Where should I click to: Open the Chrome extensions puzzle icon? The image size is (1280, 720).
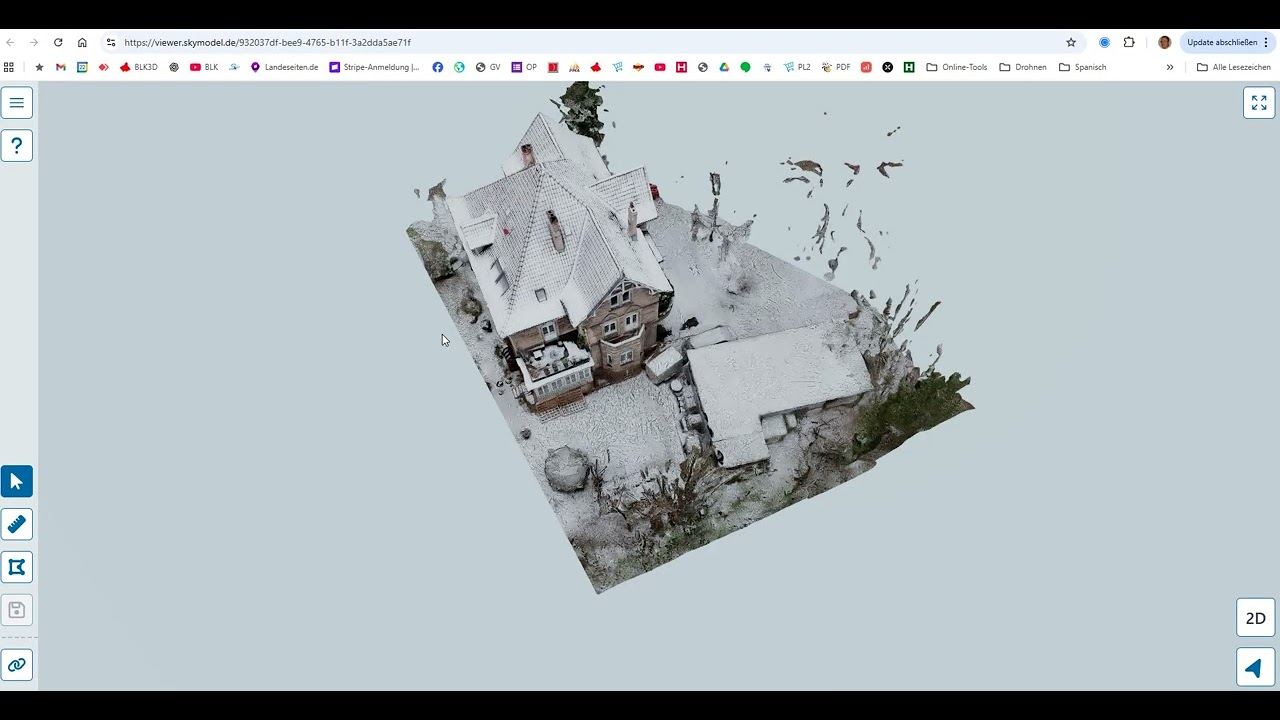[x=1129, y=43]
